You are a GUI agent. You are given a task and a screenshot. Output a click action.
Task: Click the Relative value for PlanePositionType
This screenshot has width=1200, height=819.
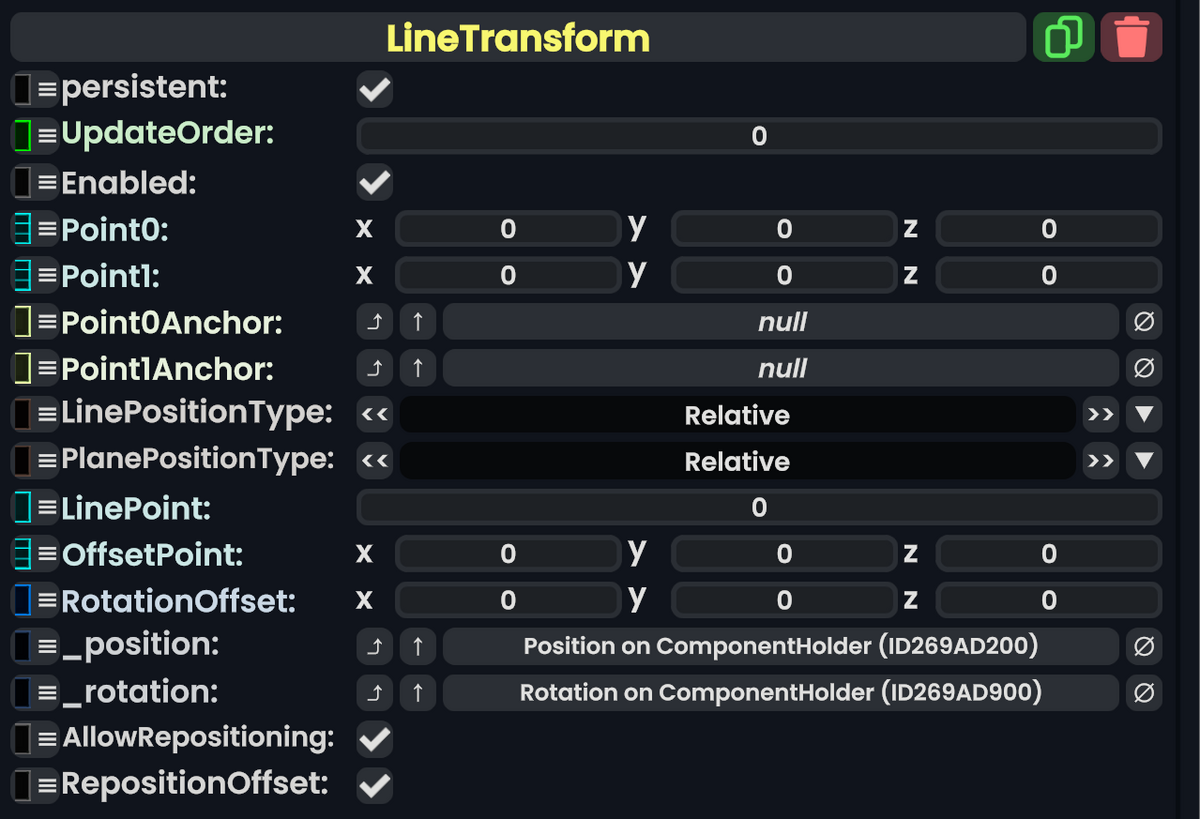point(737,461)
